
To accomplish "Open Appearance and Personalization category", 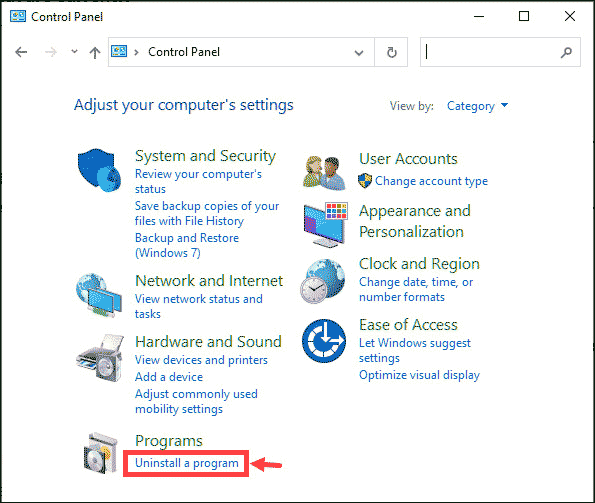I will [x=415, y=221].
